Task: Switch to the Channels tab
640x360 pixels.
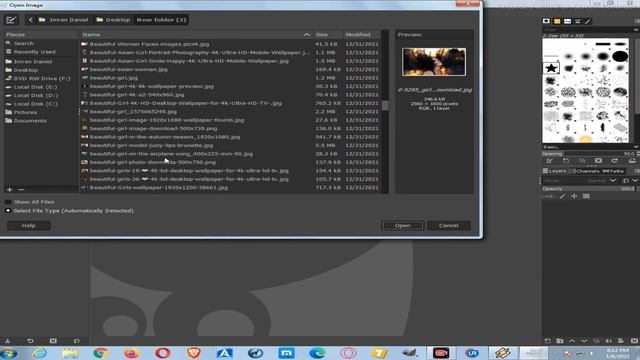Action: click(584, 171)
